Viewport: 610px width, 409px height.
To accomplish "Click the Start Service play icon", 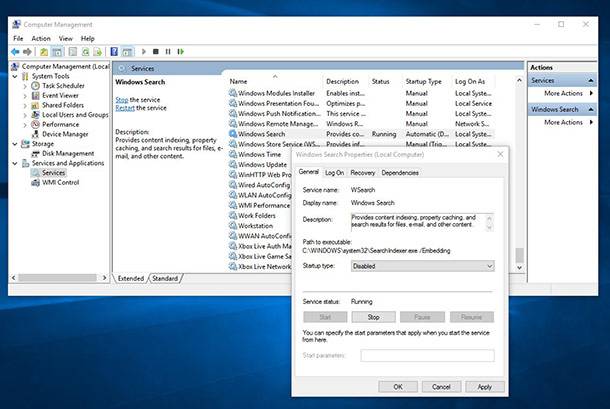I will pyautogui.click(x=144, y=51).
